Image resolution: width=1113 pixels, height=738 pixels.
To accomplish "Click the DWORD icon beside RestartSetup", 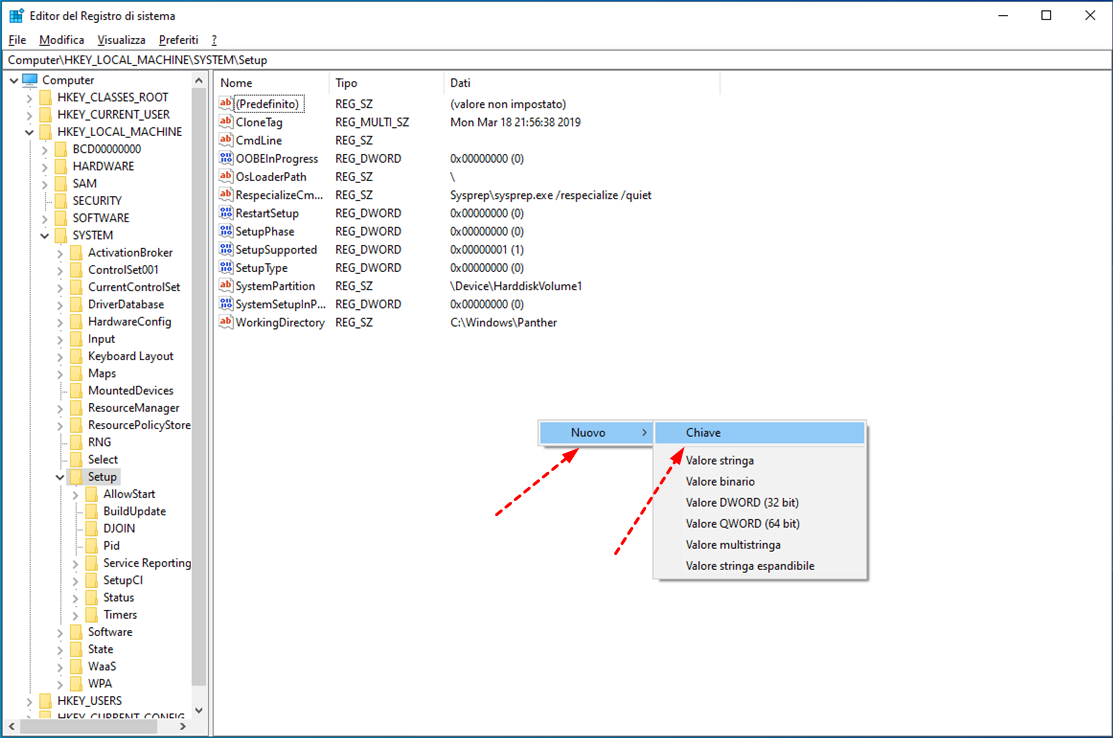I will click(x=226, y=213).
